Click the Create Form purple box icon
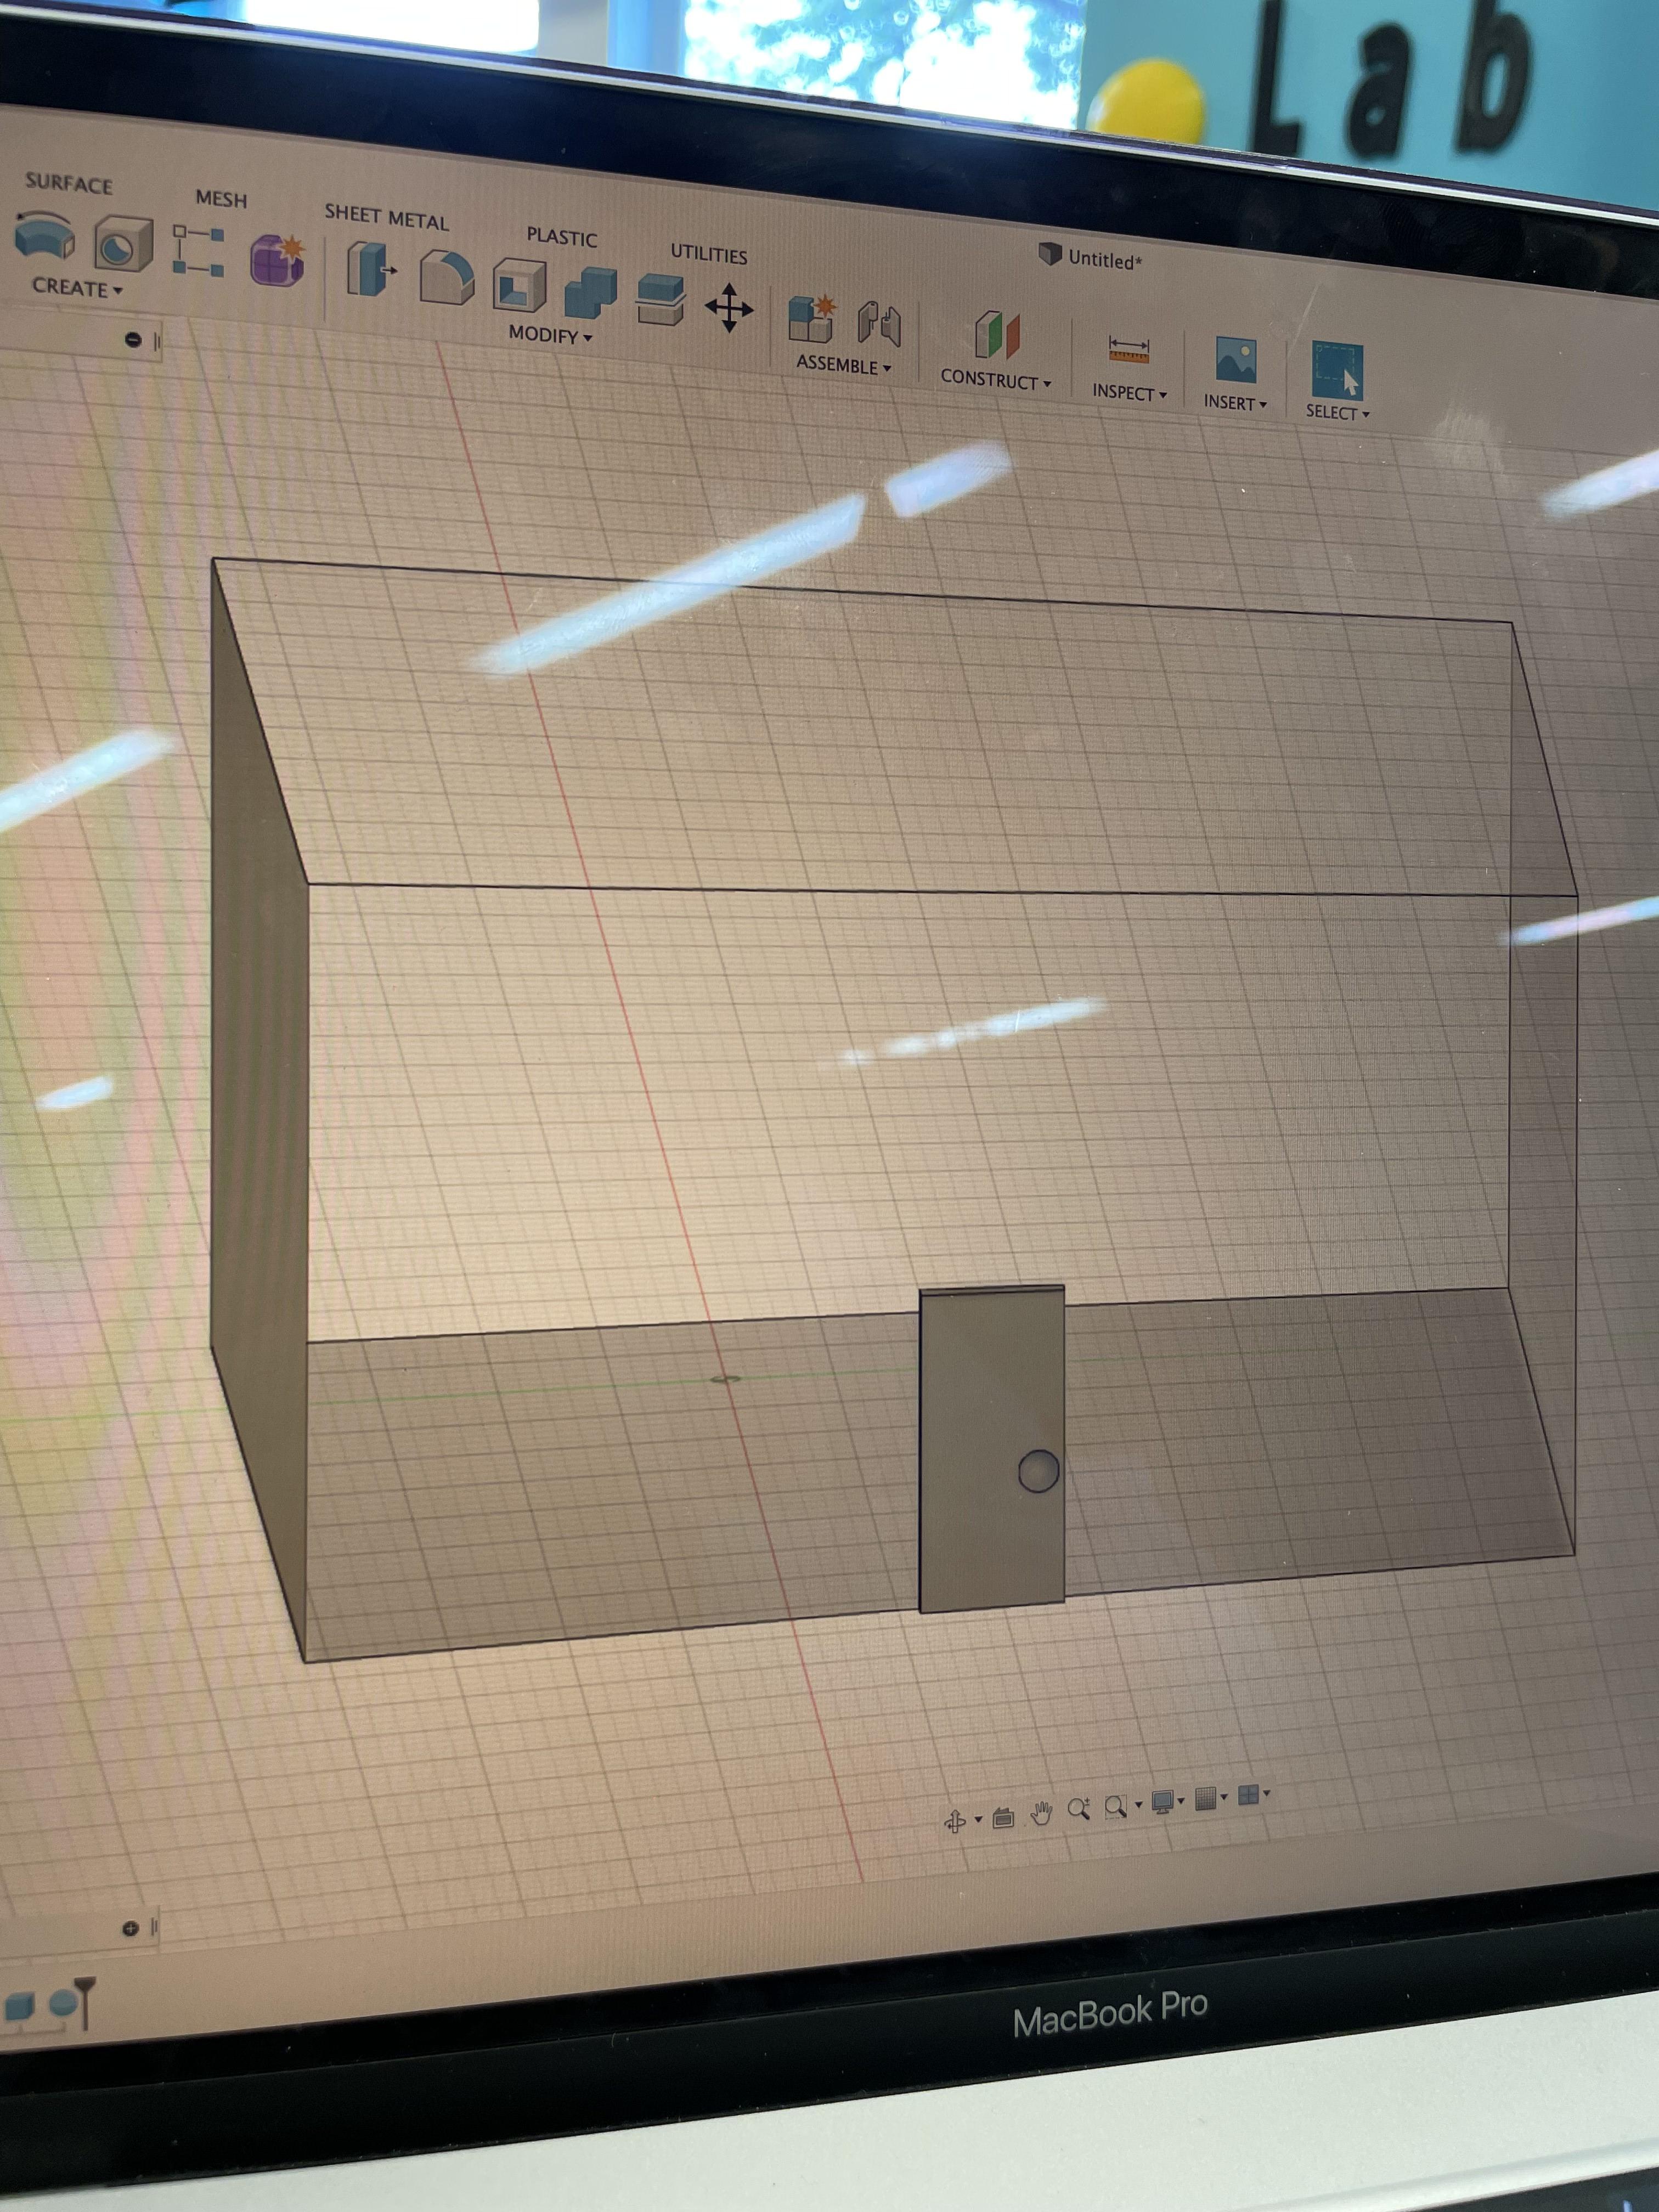This screenshot has height=2212, width=1659. [x=277, y=260]
